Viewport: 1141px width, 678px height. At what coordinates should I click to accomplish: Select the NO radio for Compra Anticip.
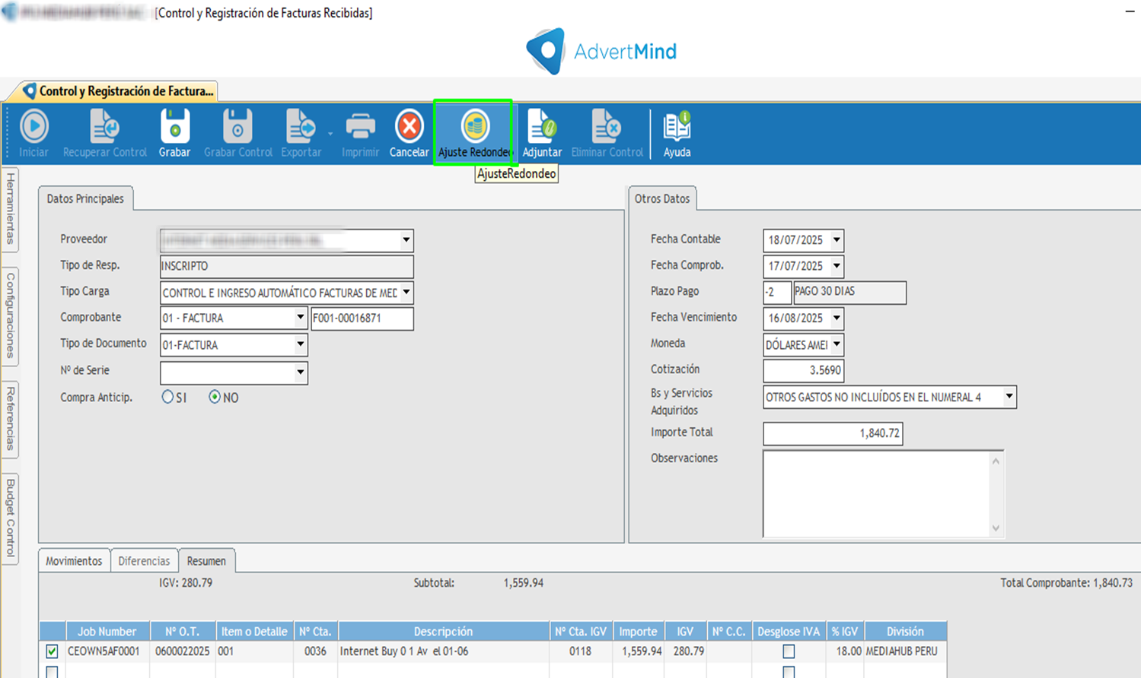(215, 397)
